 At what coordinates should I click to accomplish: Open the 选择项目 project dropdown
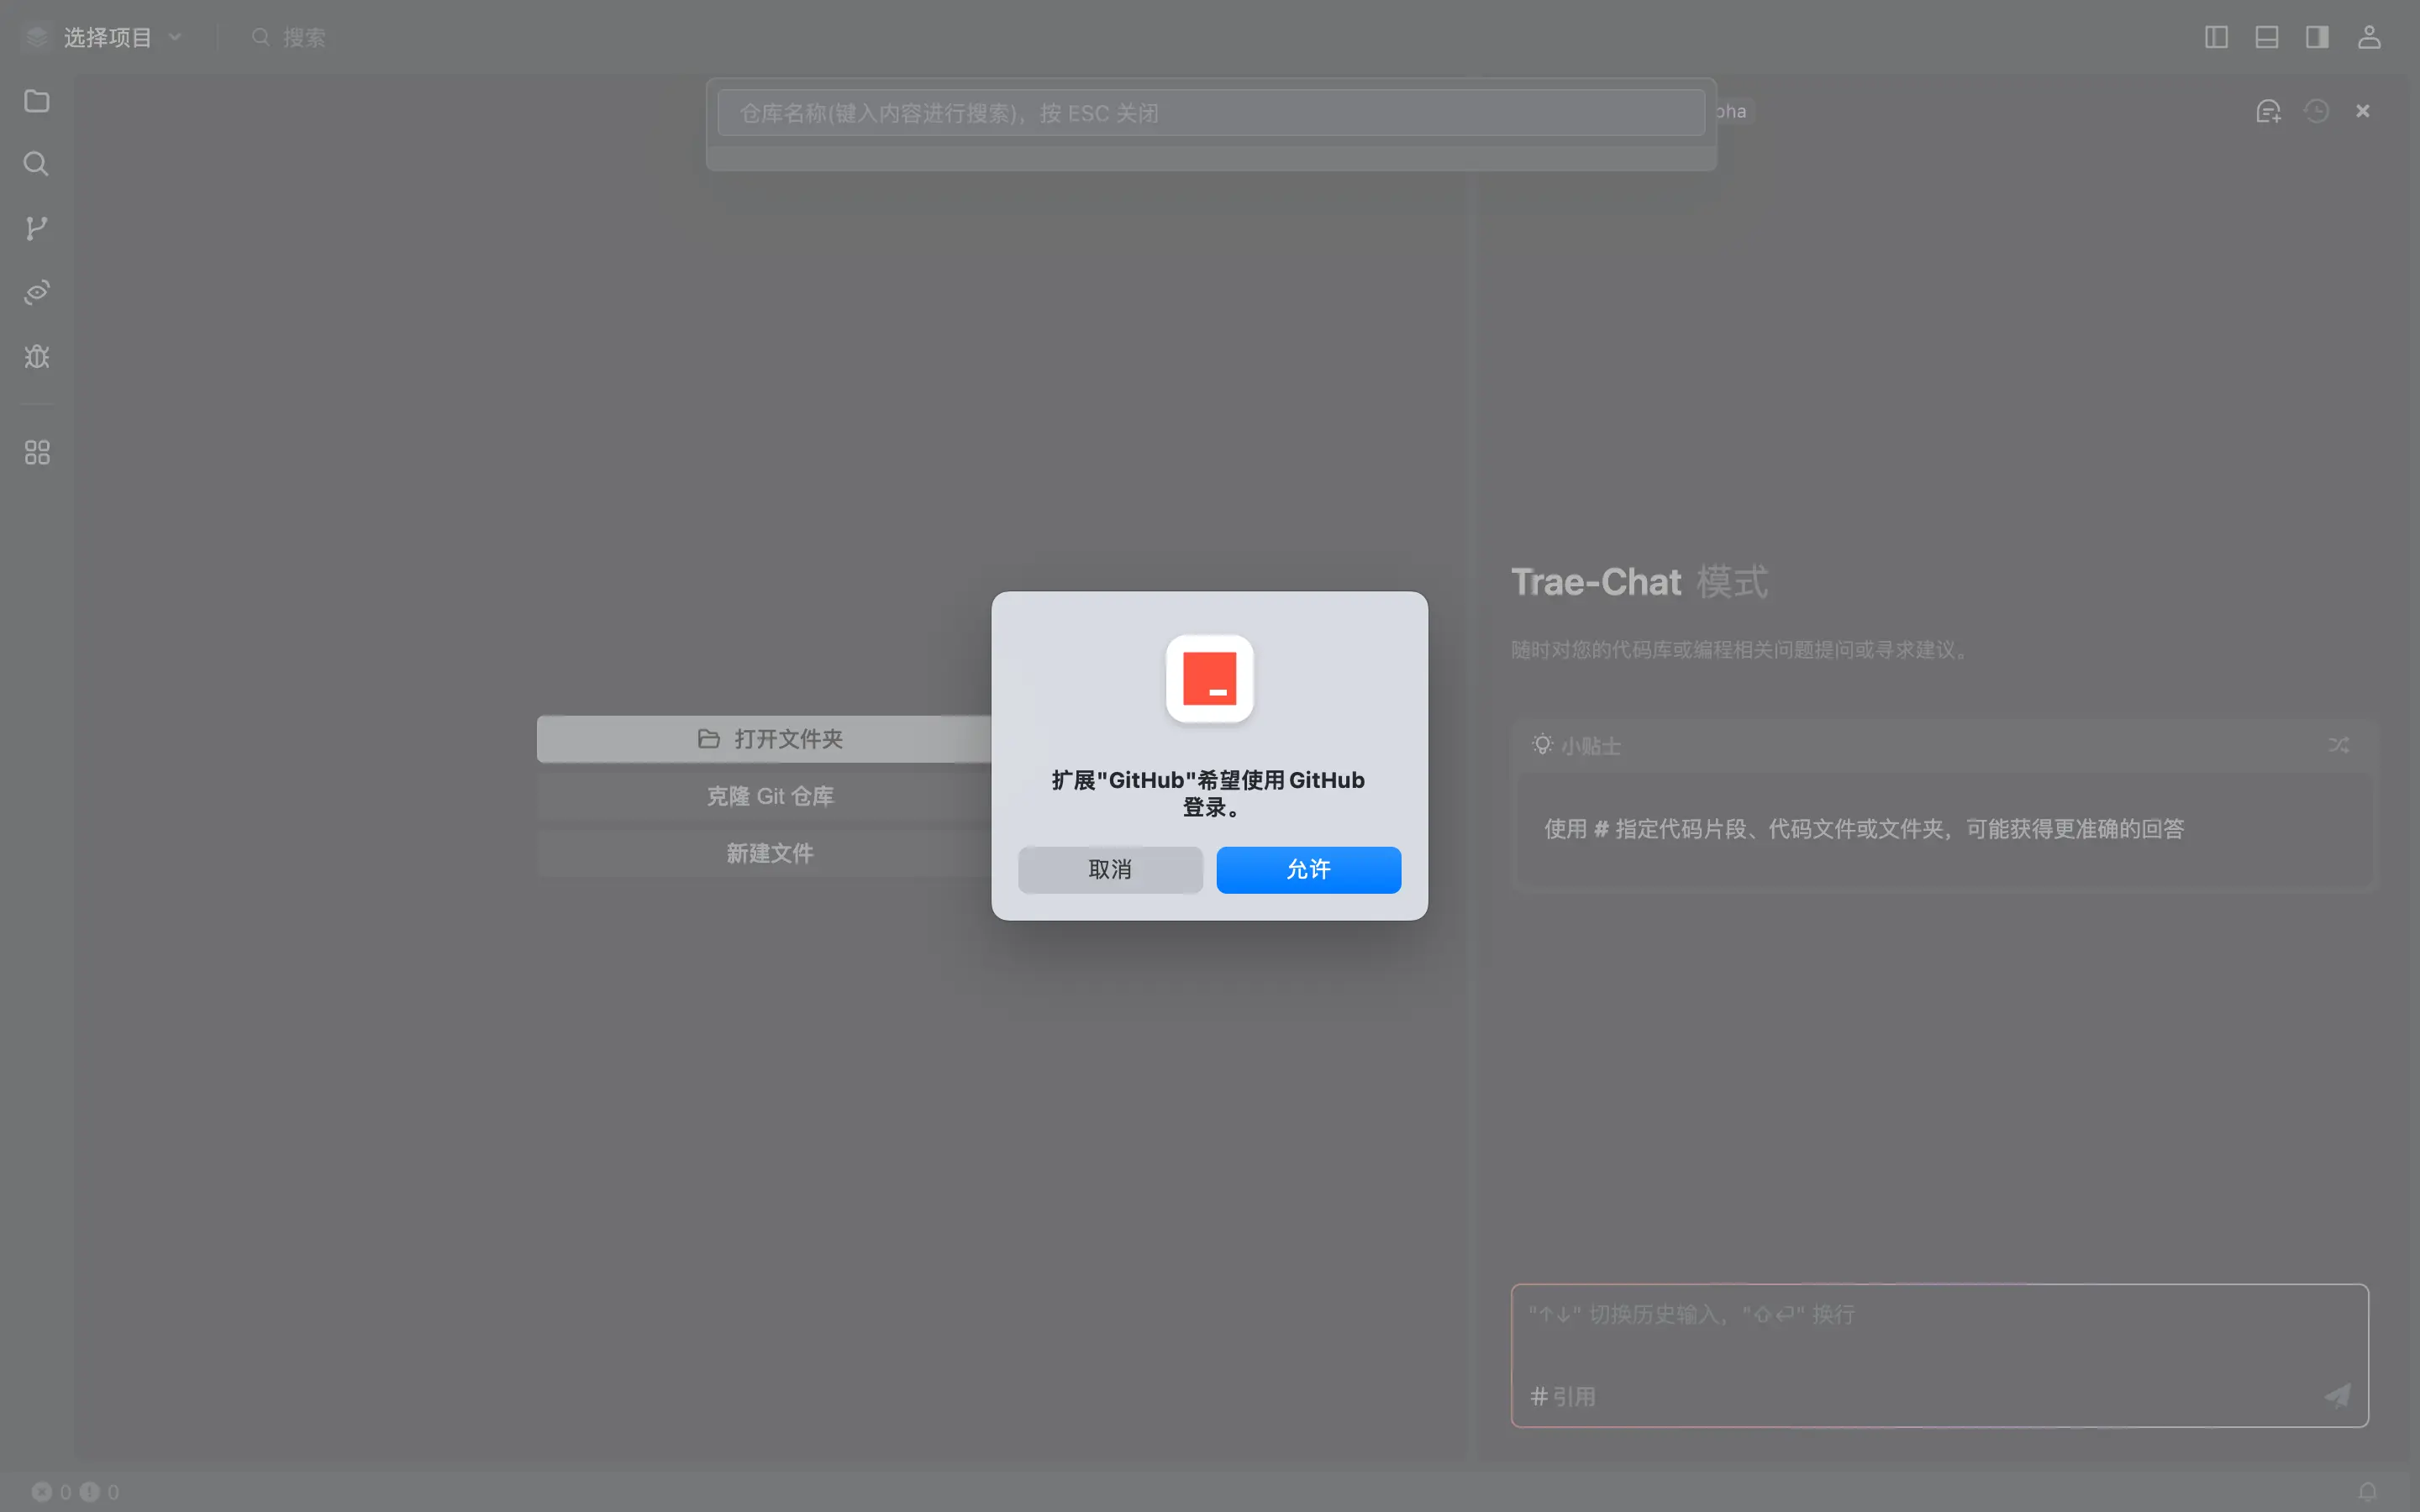120,37
